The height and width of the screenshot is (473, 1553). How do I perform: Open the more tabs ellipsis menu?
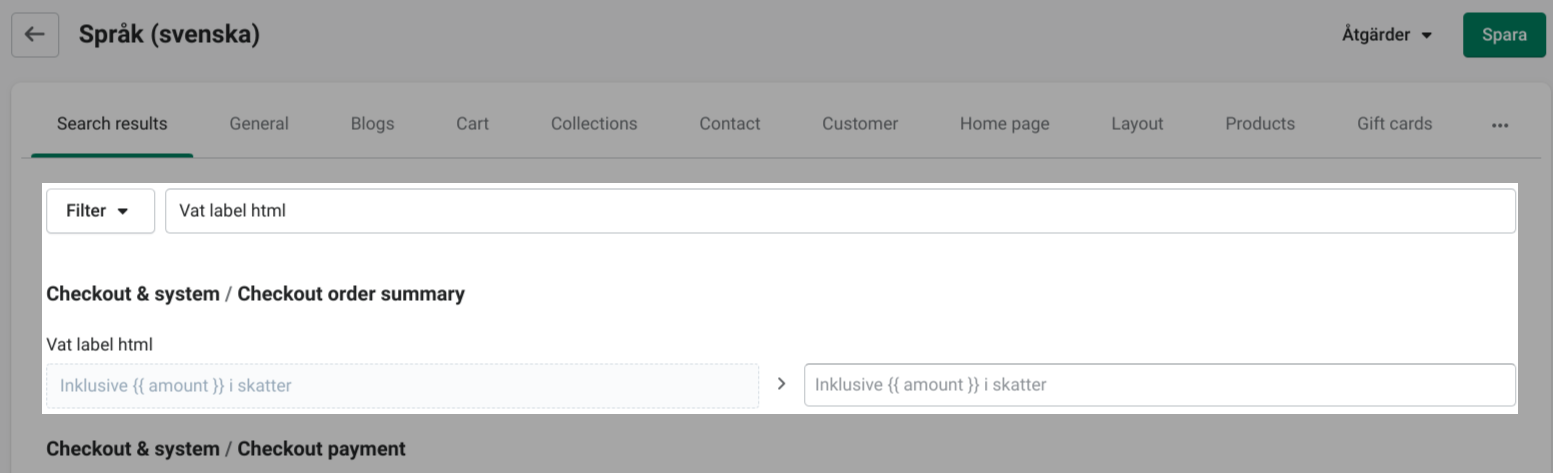(x=1499, y=125)
